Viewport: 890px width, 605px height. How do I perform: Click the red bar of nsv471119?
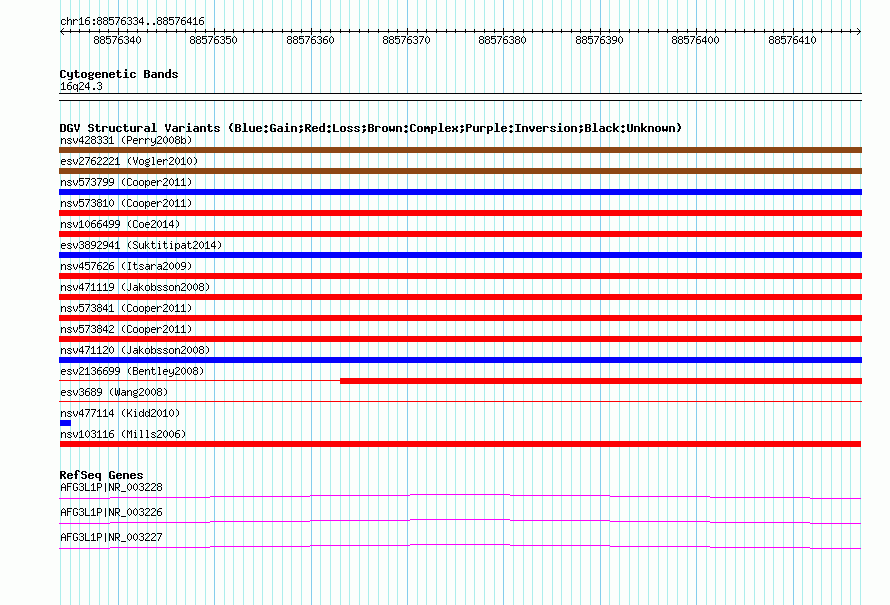pos(460,297)
